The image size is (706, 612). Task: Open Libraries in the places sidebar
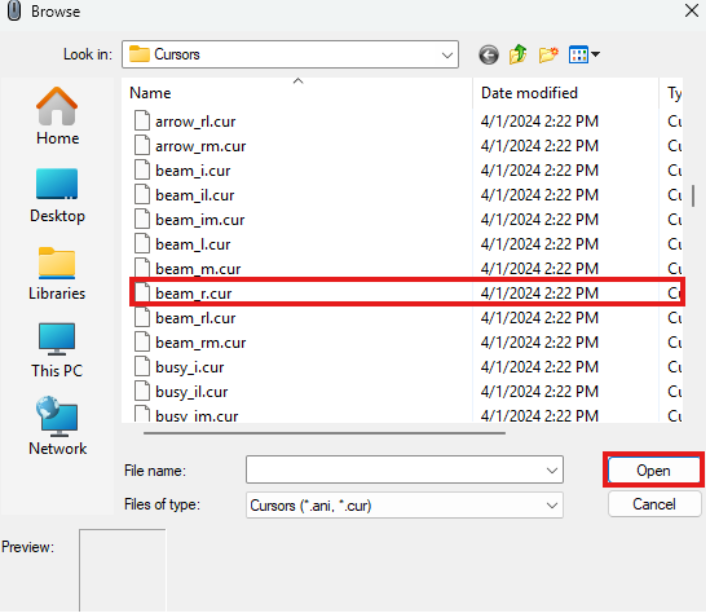pyautogui.click(x=57, y=274)
